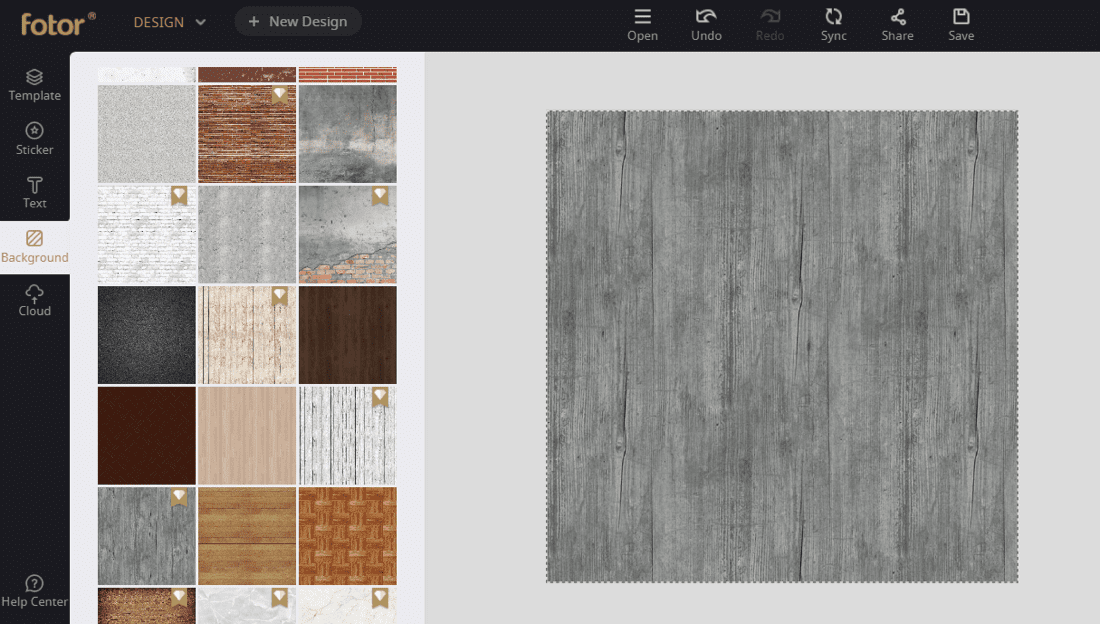This screenshot has width=1100, height=624.
Task: Share the current design
Action: tap(897, 25)
